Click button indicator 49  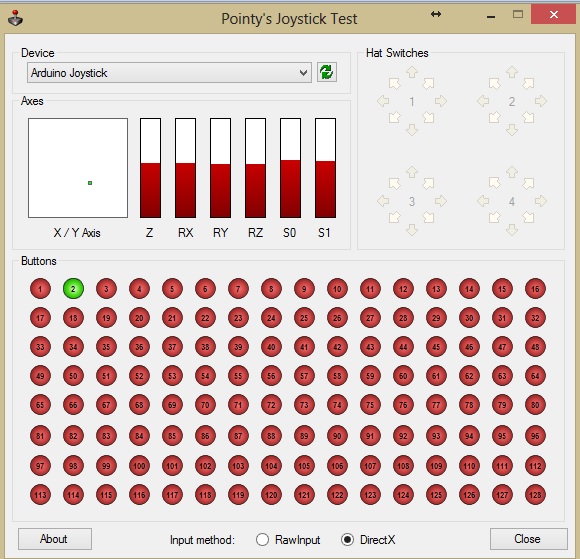point(40,376)
